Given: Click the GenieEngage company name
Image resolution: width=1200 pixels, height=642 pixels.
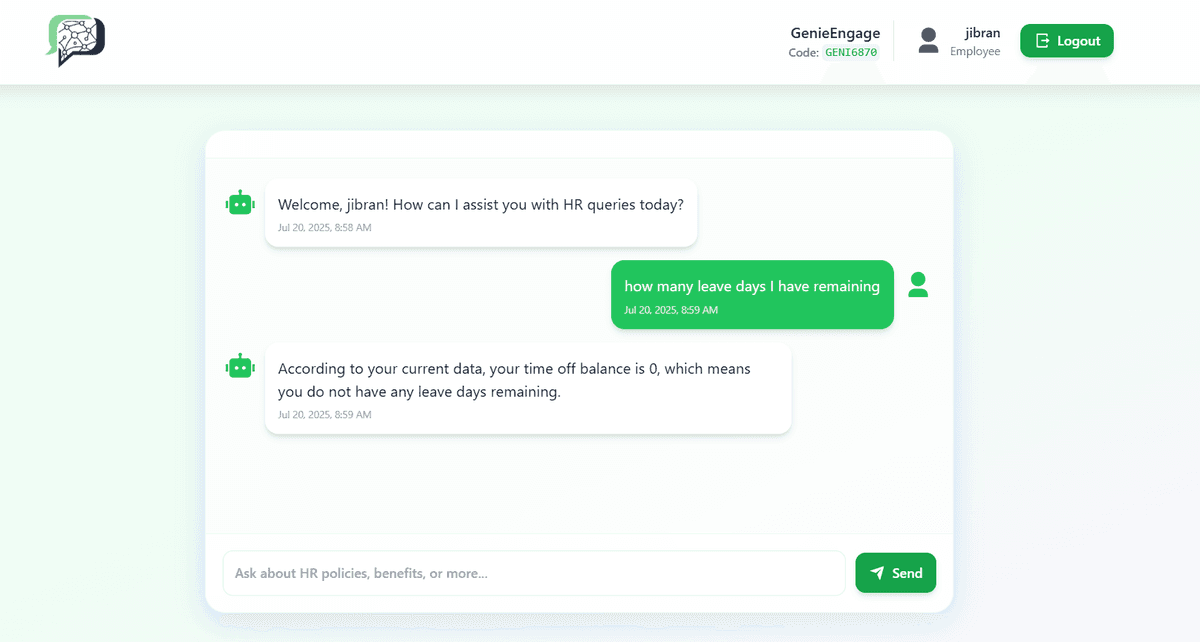Looking at the screenshot, I should (x=835, y=33).
